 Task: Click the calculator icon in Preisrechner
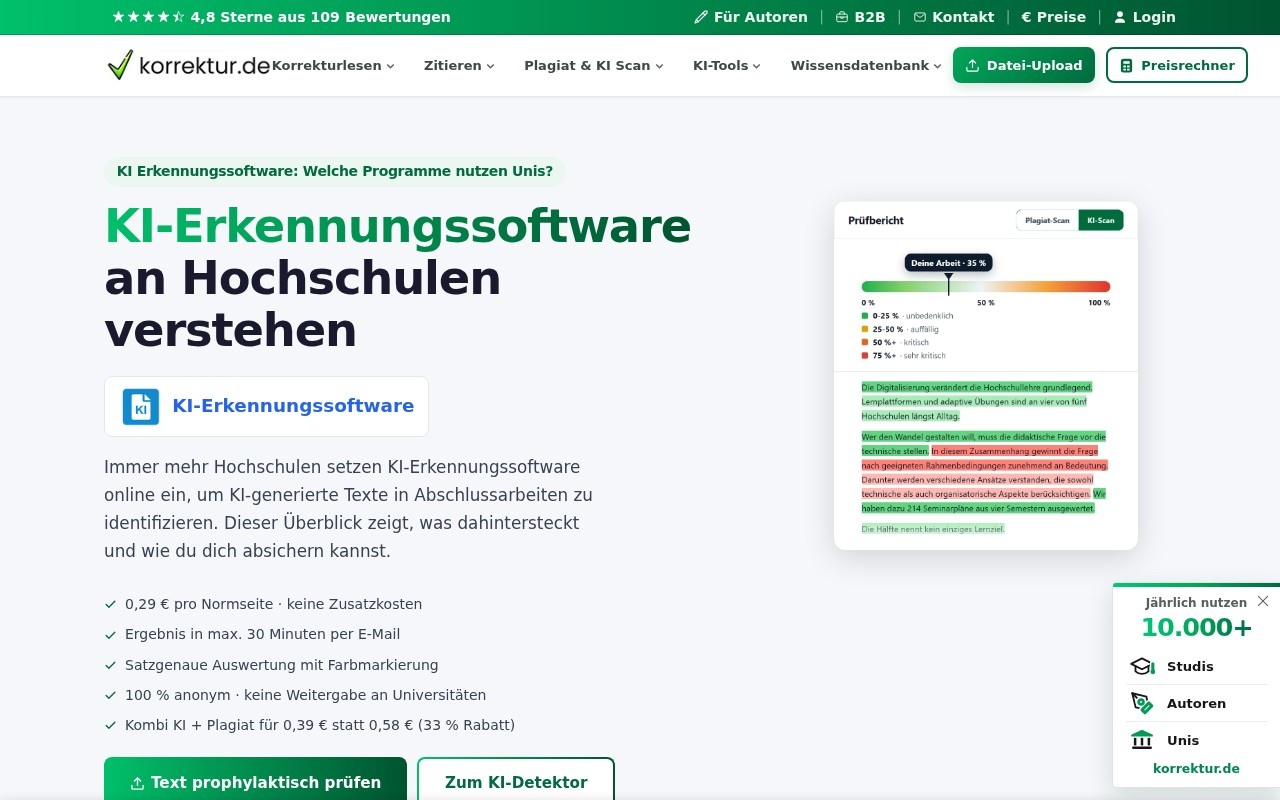coord(1127,65)
